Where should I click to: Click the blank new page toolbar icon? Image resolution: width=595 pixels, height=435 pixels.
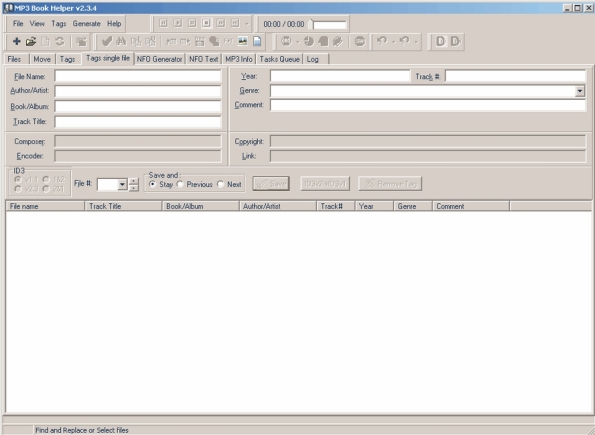tap(45, 41)
